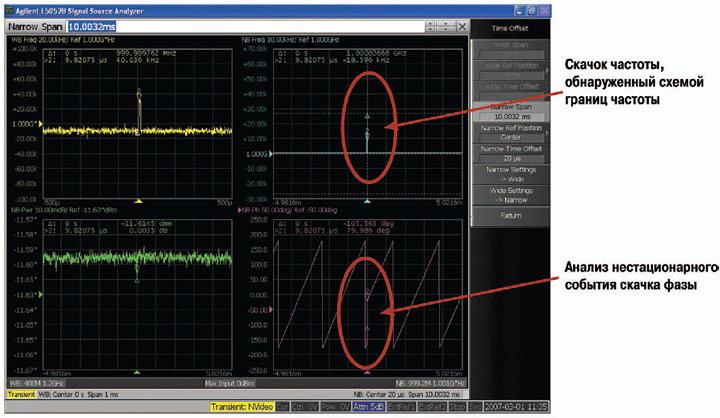
Task: Select delta marker triangle on NB Freq trace
Action: click(367, 116)
